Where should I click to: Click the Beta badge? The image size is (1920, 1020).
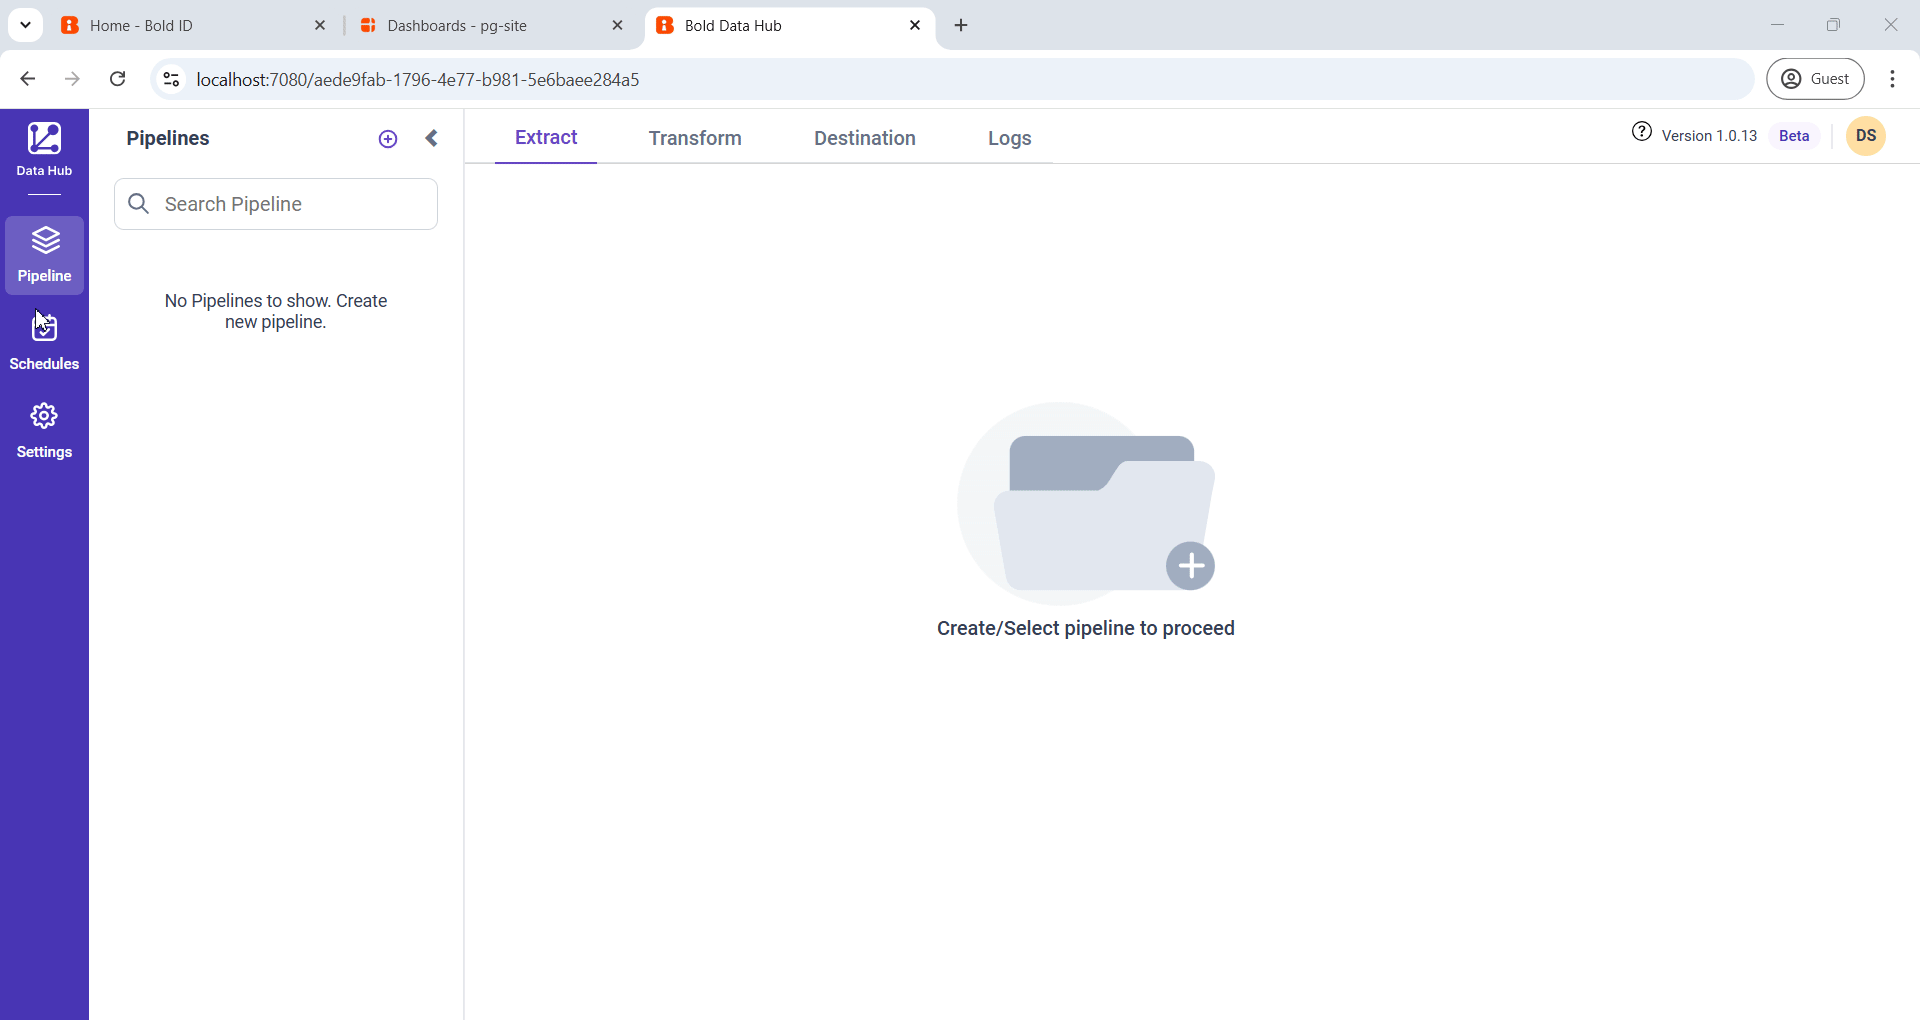(1794, 136)
